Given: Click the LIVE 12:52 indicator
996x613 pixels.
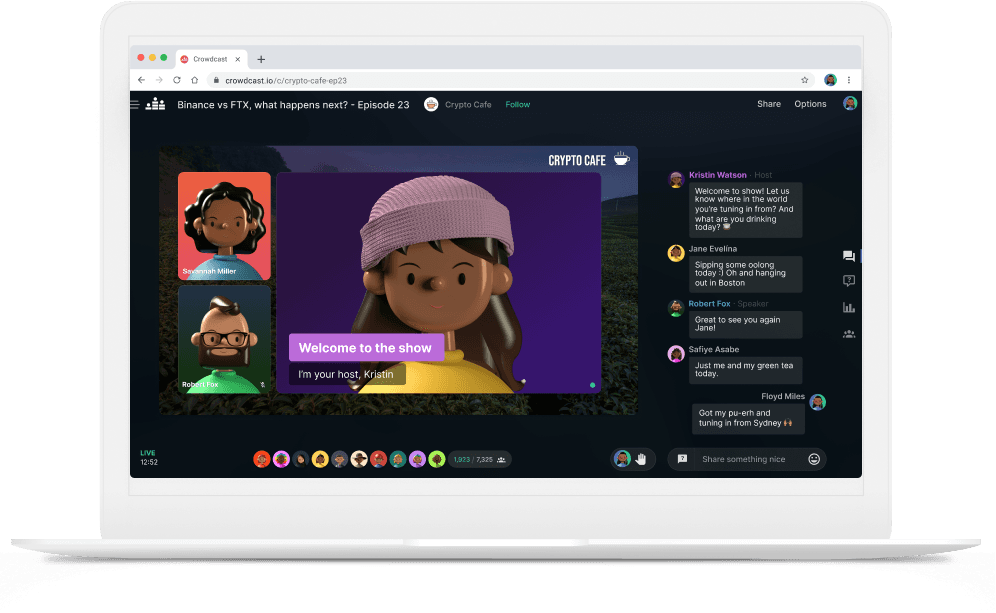Looking at the screenshot, I should [149, 457].
